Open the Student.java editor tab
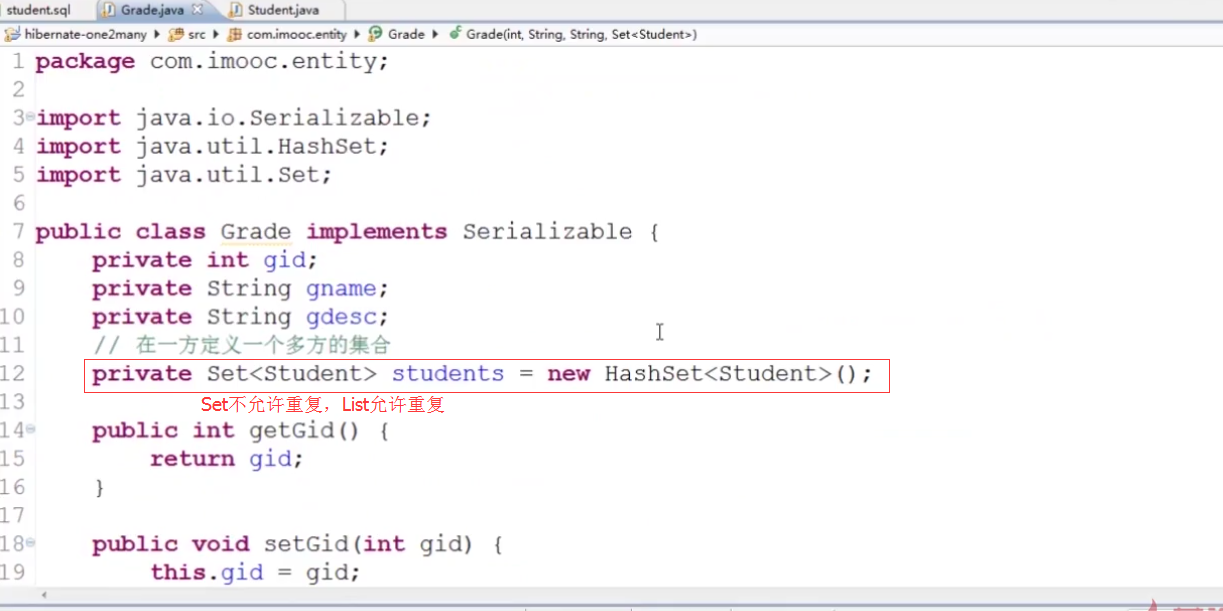This screenshot has height=611, width=1223. tap(282, 10)
